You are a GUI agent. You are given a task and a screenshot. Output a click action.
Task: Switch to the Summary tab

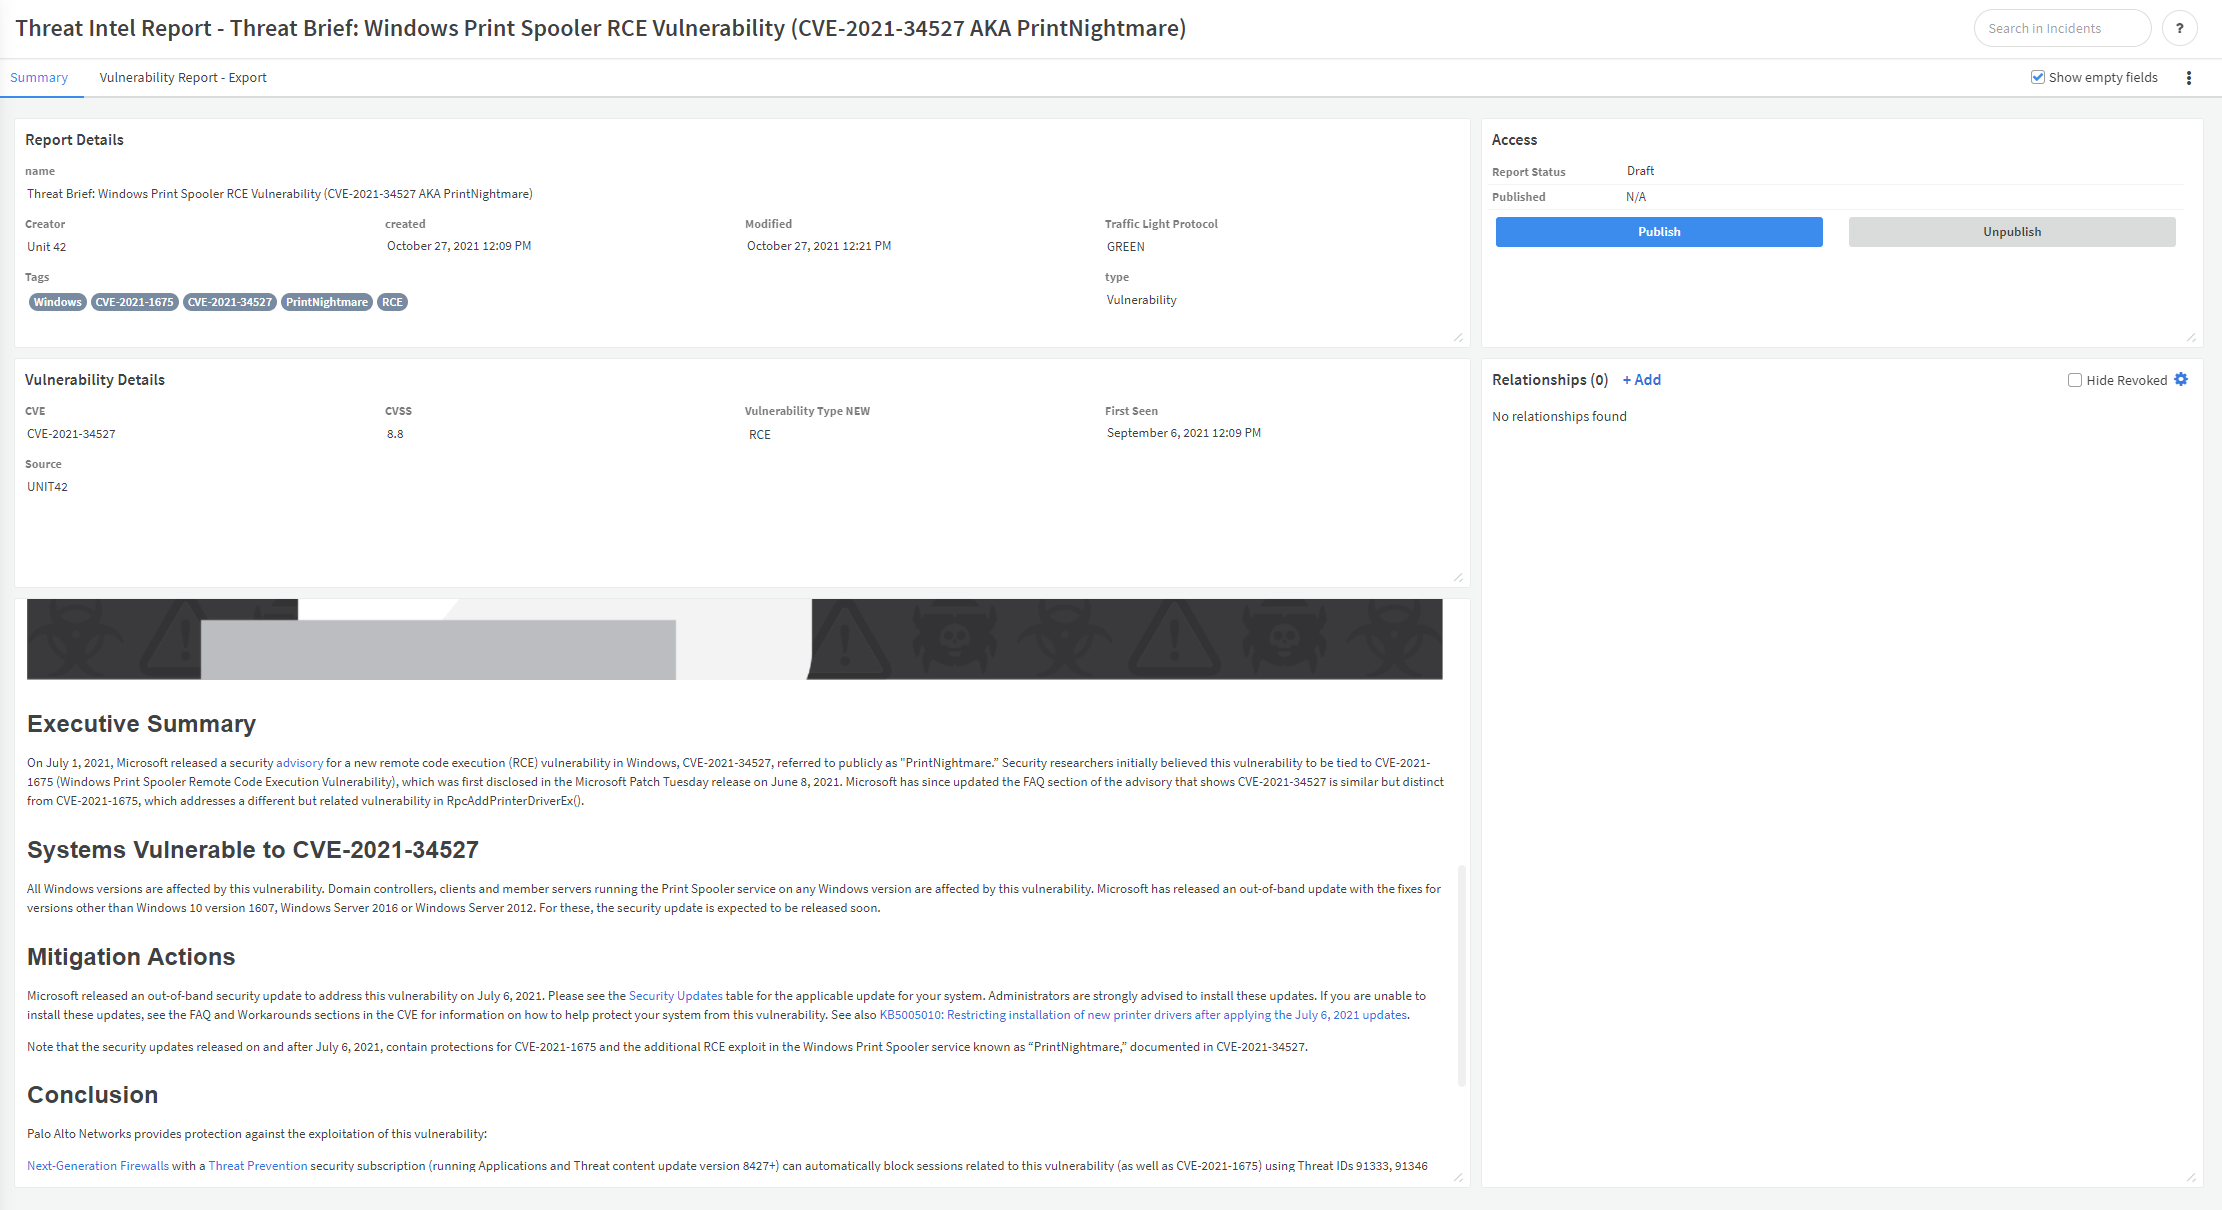point(39,78)
